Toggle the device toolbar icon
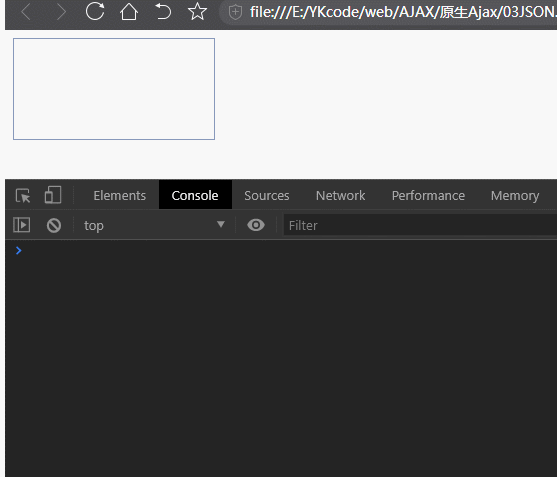Screen dimensions: 557x477 (x=53, y=195)
